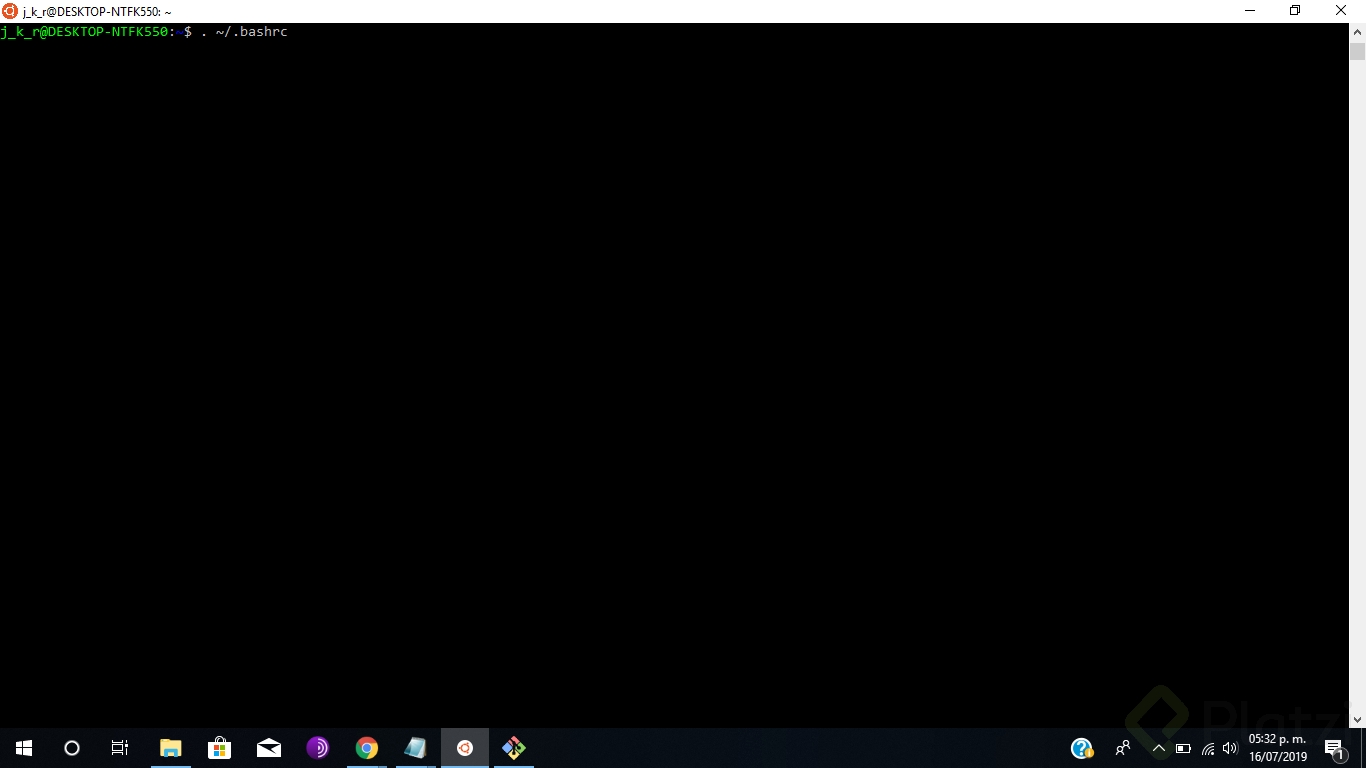Click the '. ~/.bashrc' command text
The image size is (1366, 768).
click(x=244, y=32)
